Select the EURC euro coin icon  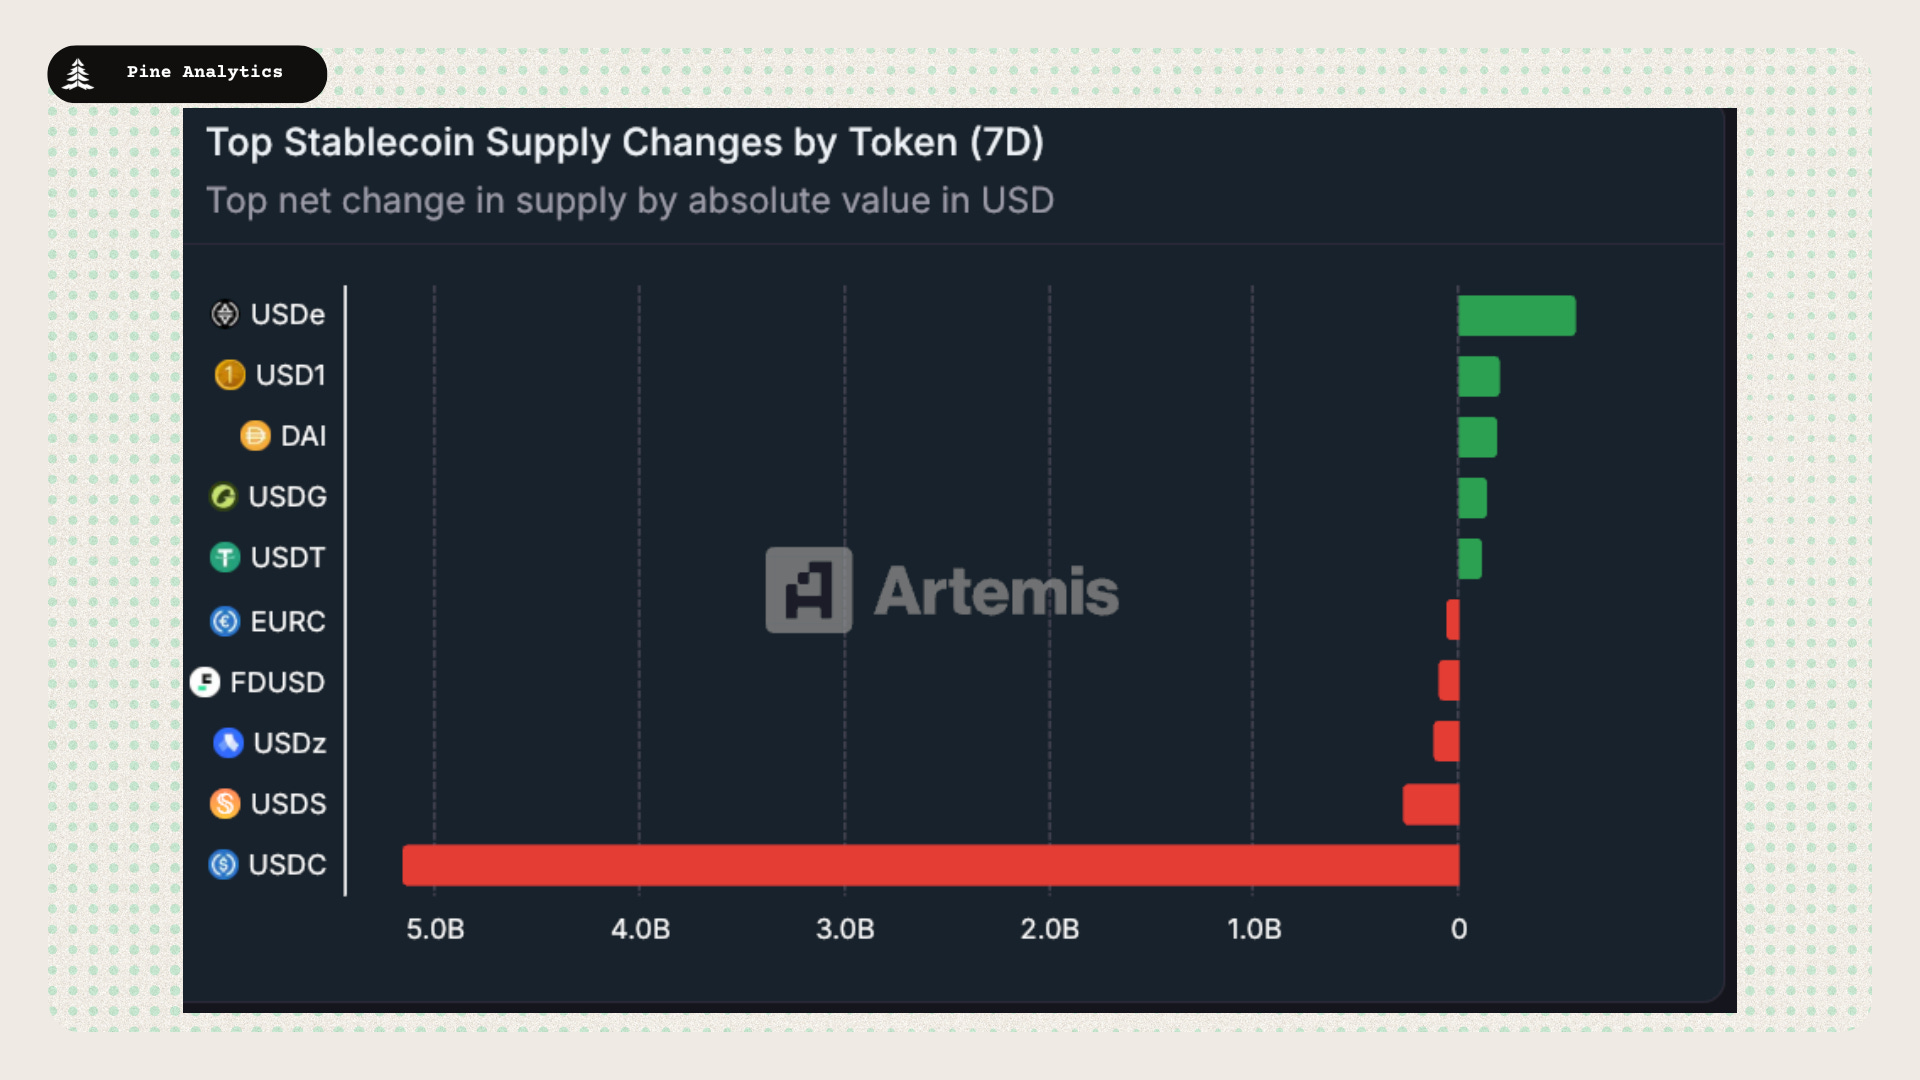[225, 621]
